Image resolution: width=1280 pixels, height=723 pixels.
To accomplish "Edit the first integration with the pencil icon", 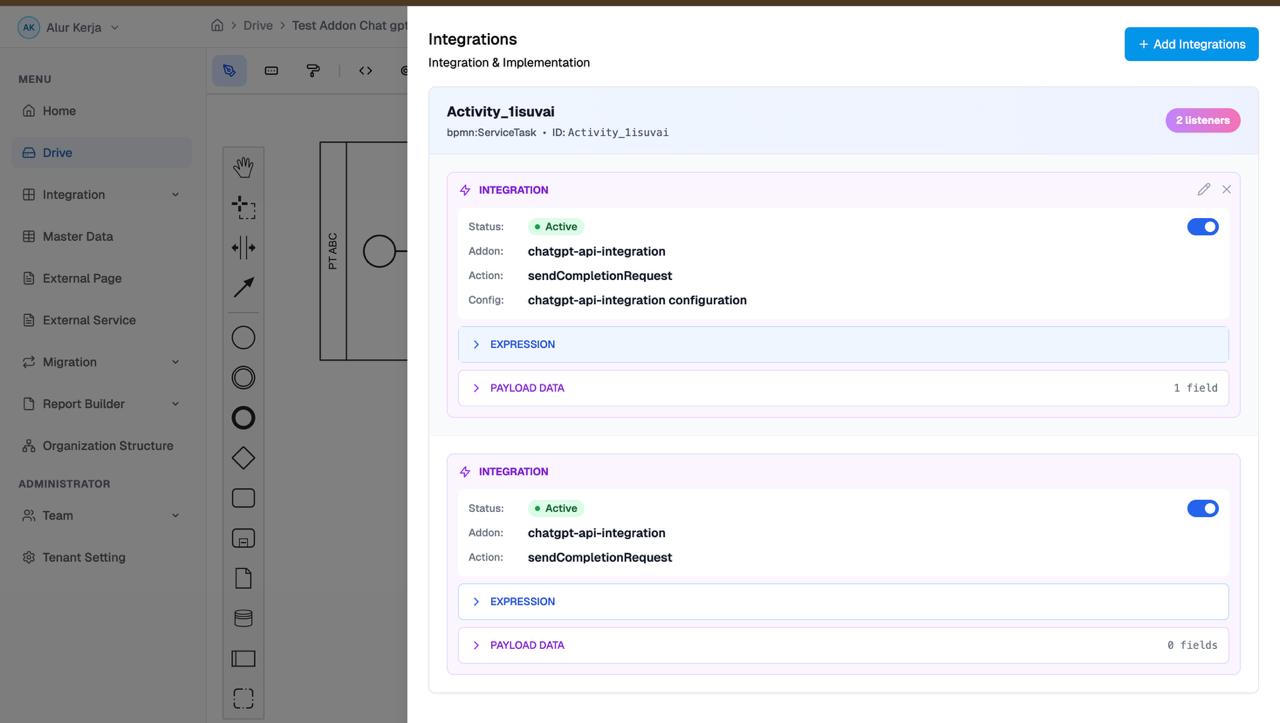I will click(x=1204, y=188).
